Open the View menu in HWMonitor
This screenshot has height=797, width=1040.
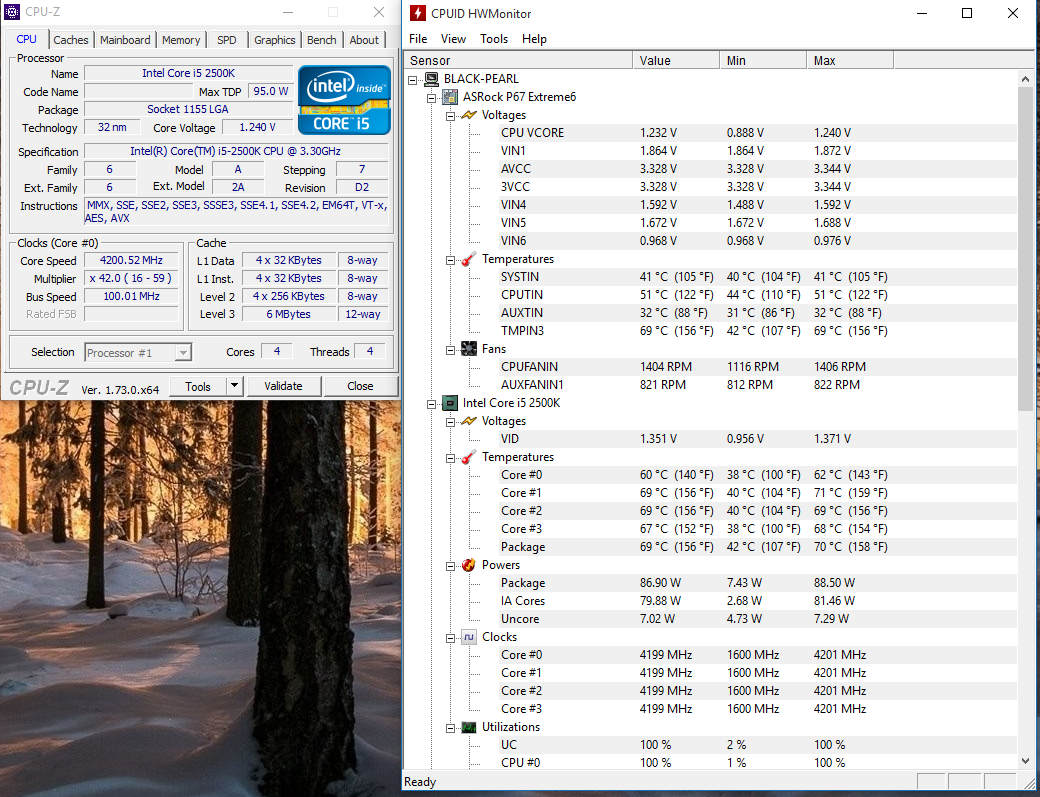[454, 39]
